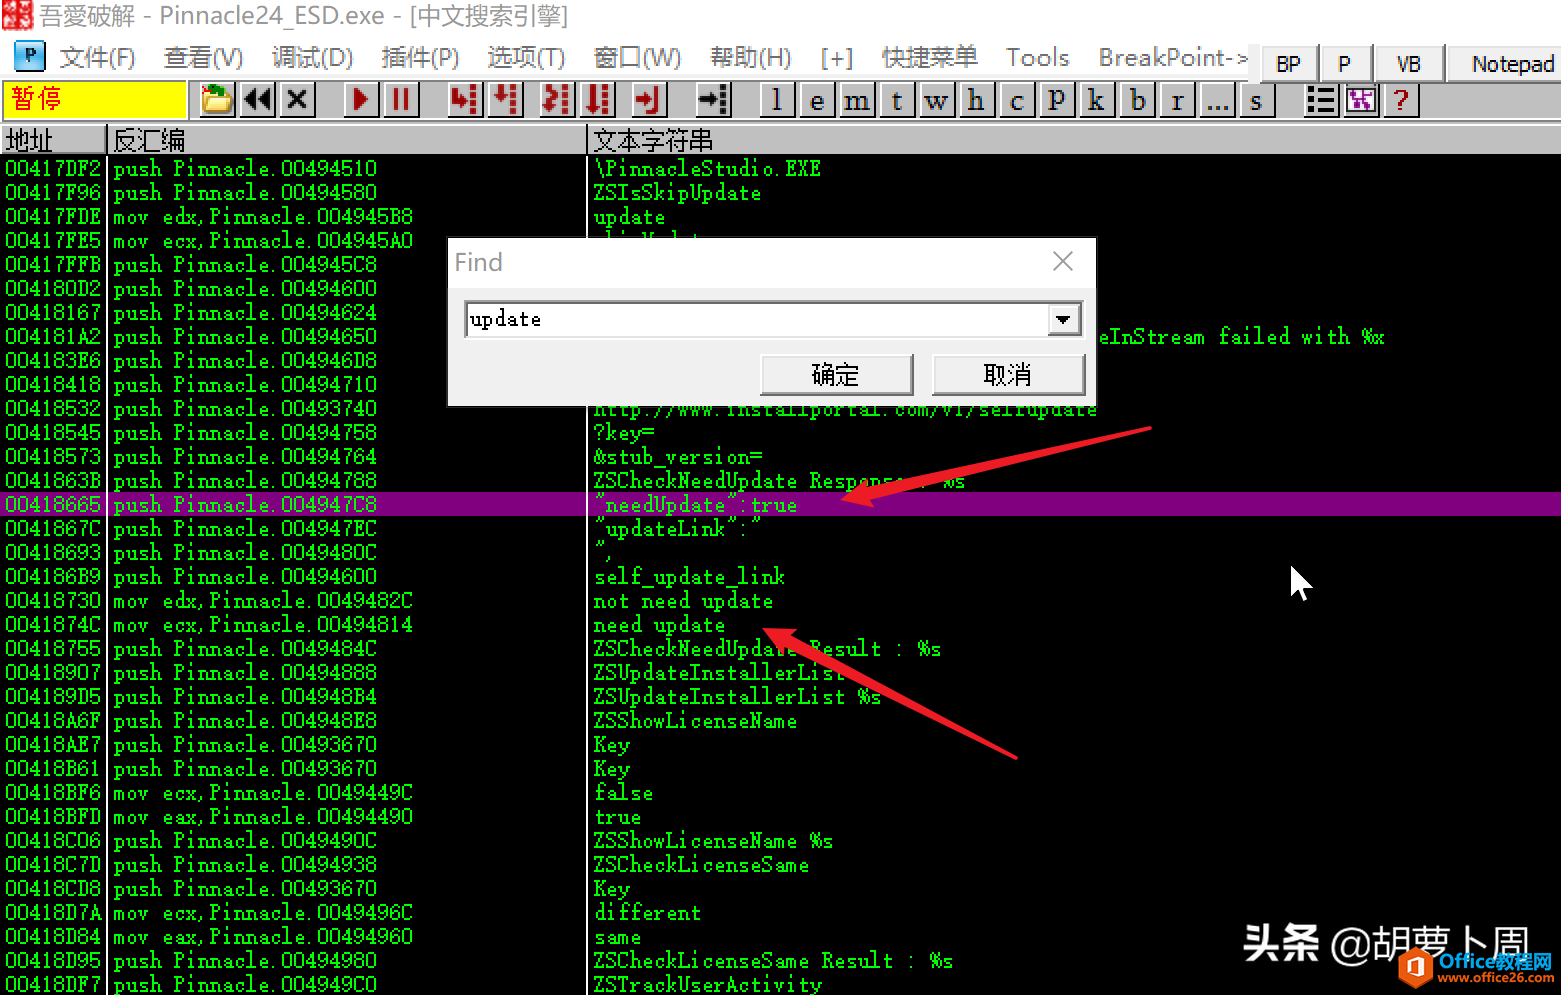1561x995 pixels.
Task: Select the row with 'self_update_link' string
Action: click(780, 577)
